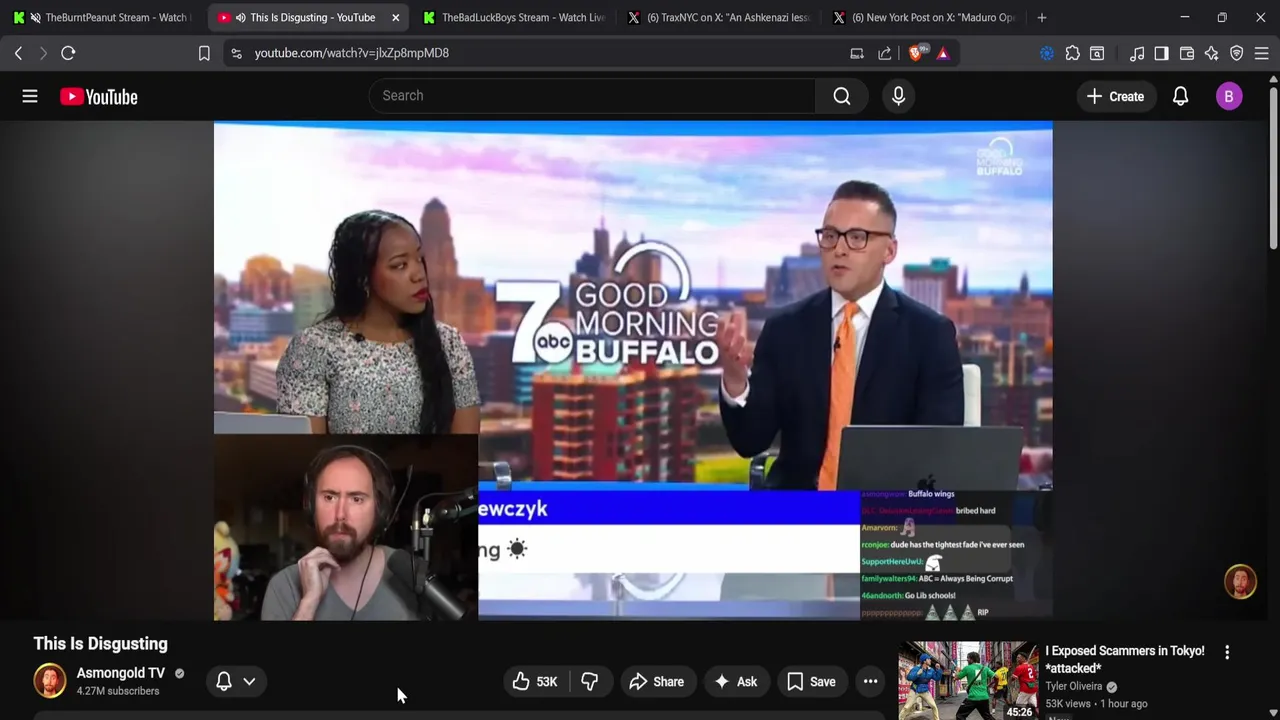Open the Brave Rewards triangle icon

point(943,53)
